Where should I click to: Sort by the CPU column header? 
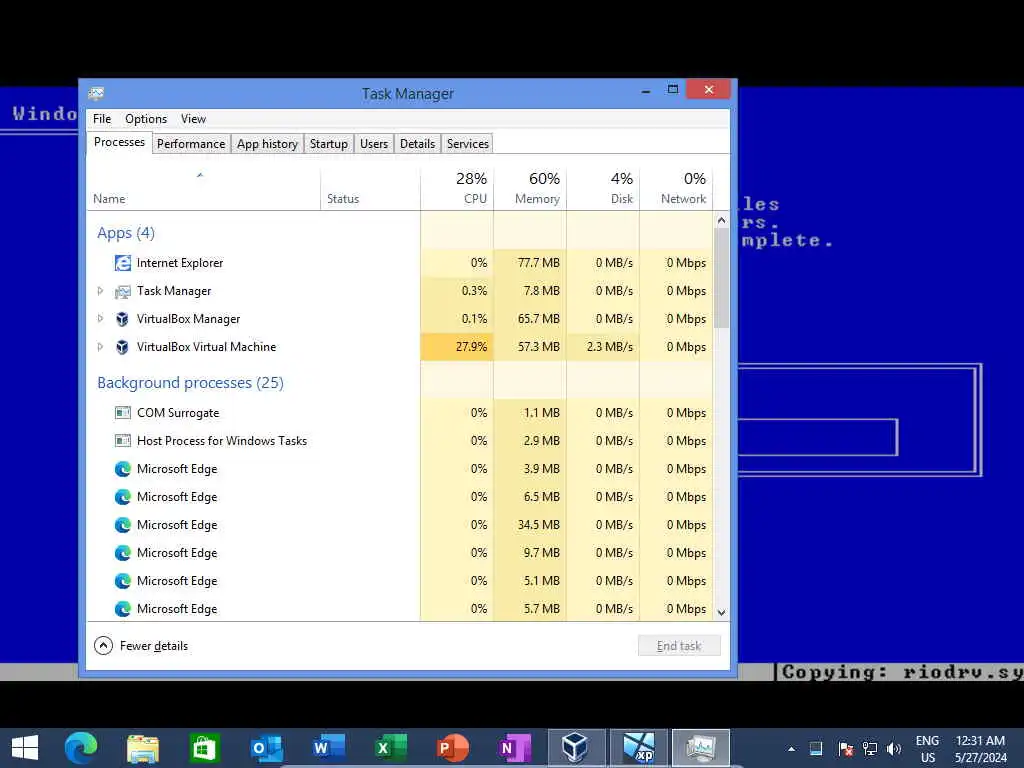(x=457, y=189)
